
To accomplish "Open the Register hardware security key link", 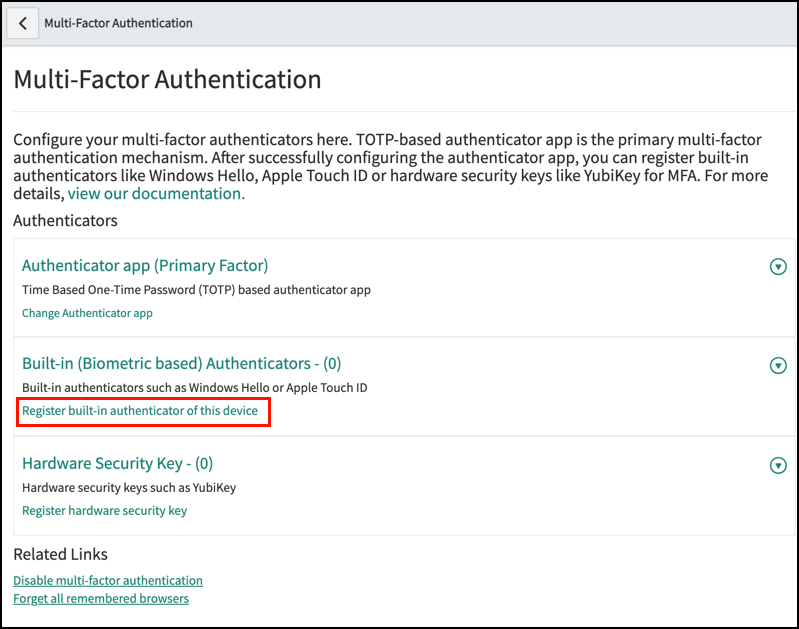I will (x=104, y=511).
